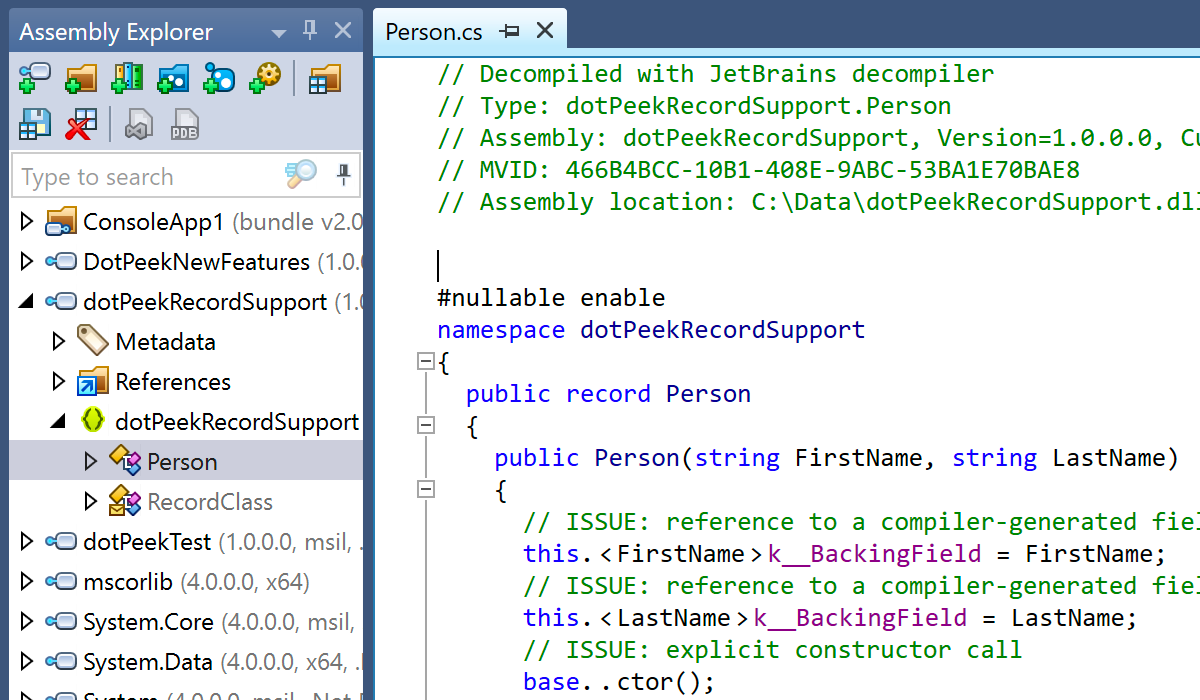The height and width of the screenshot is (700, 1200).
Task: Toggle the pin next to search box
Action: pos(344,176)
